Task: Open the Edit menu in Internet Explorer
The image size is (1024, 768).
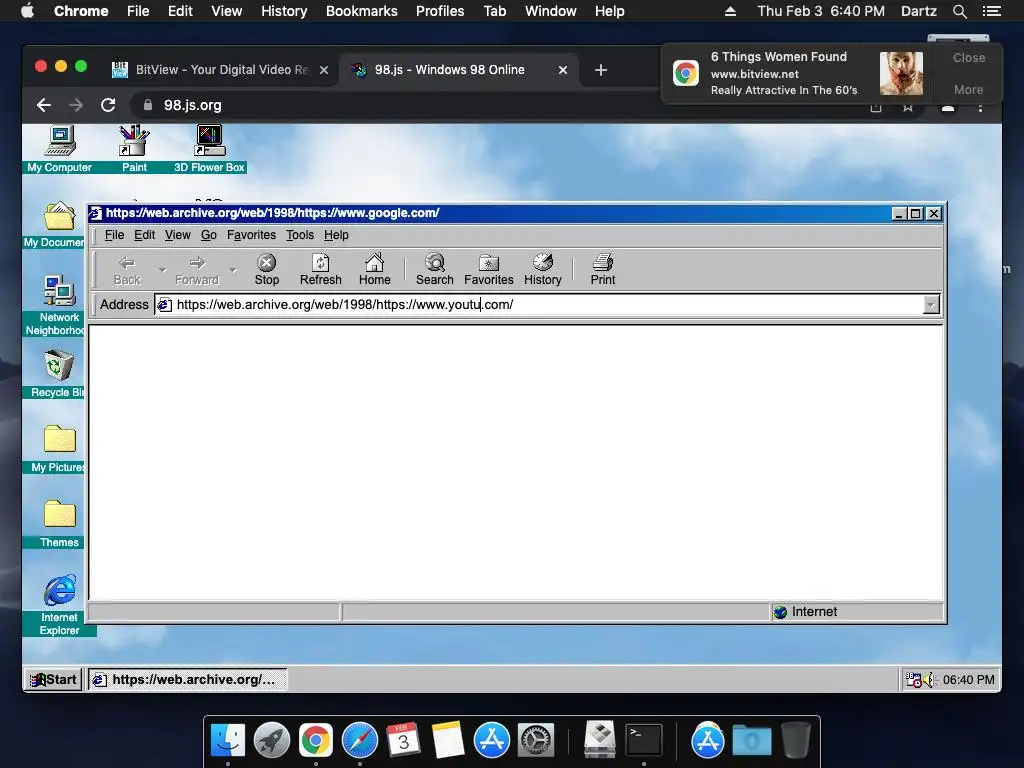Action: click(144, 235)
